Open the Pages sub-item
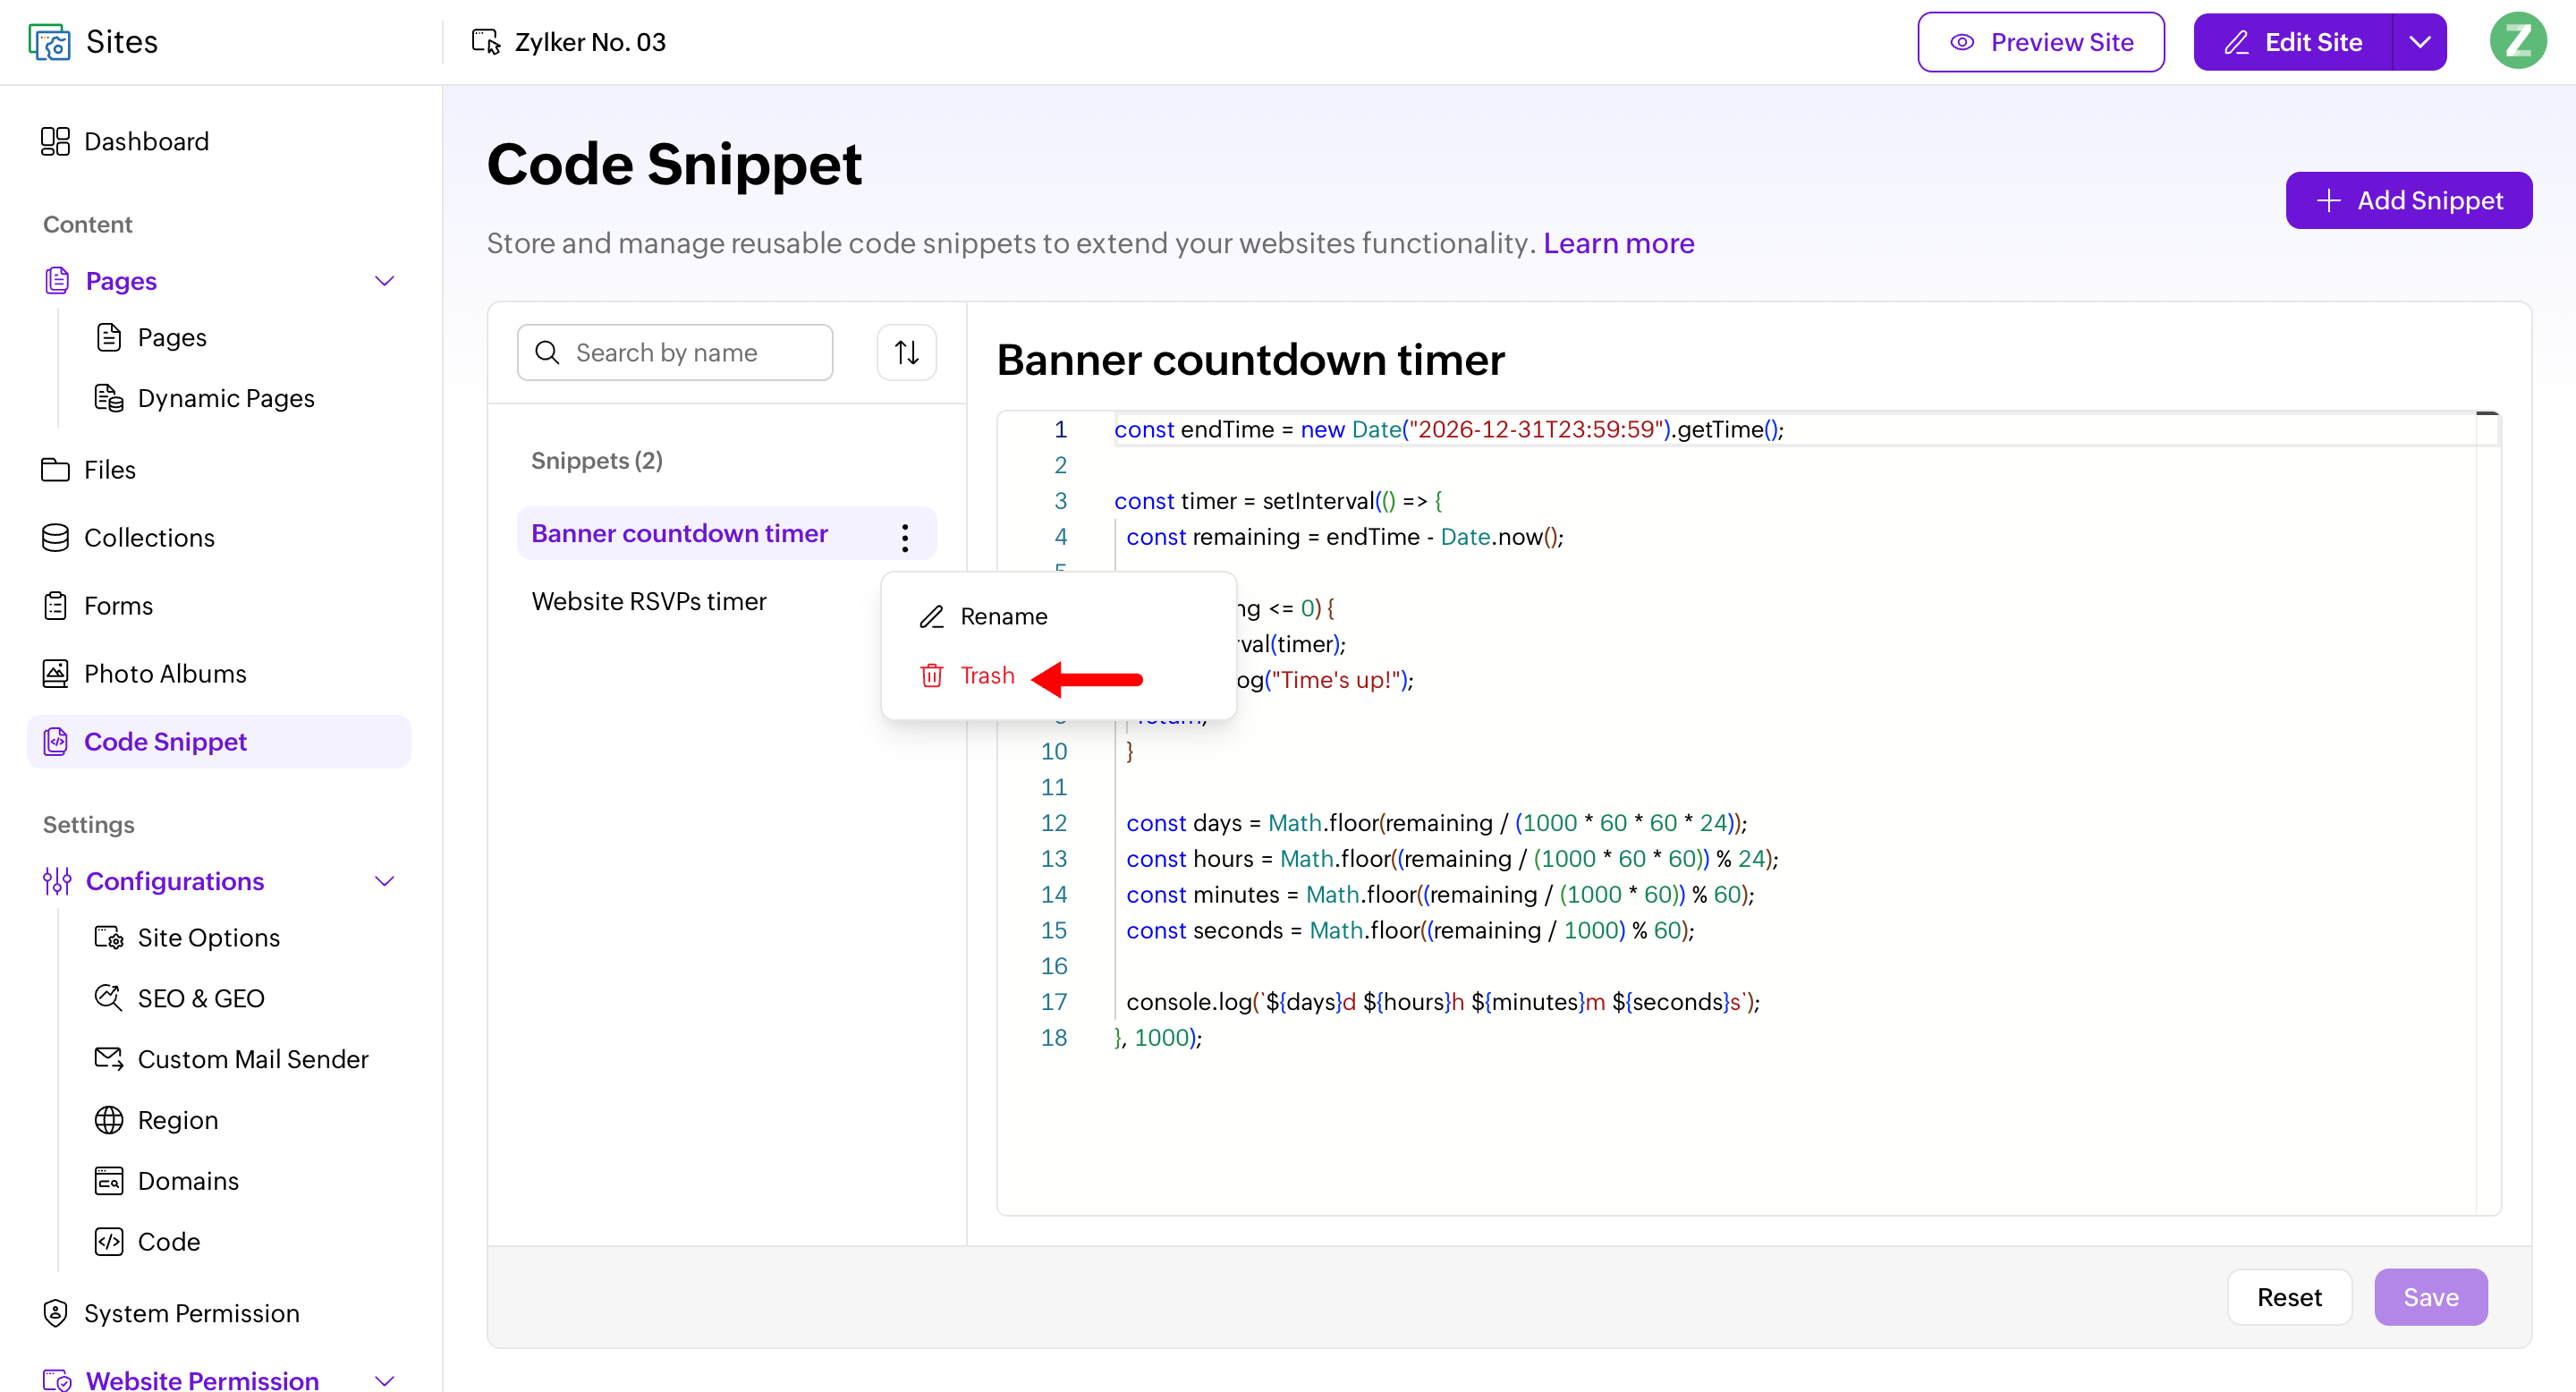Viewport: 2576px width, 1392px height. pyautogui.click(x=151, y=338)
